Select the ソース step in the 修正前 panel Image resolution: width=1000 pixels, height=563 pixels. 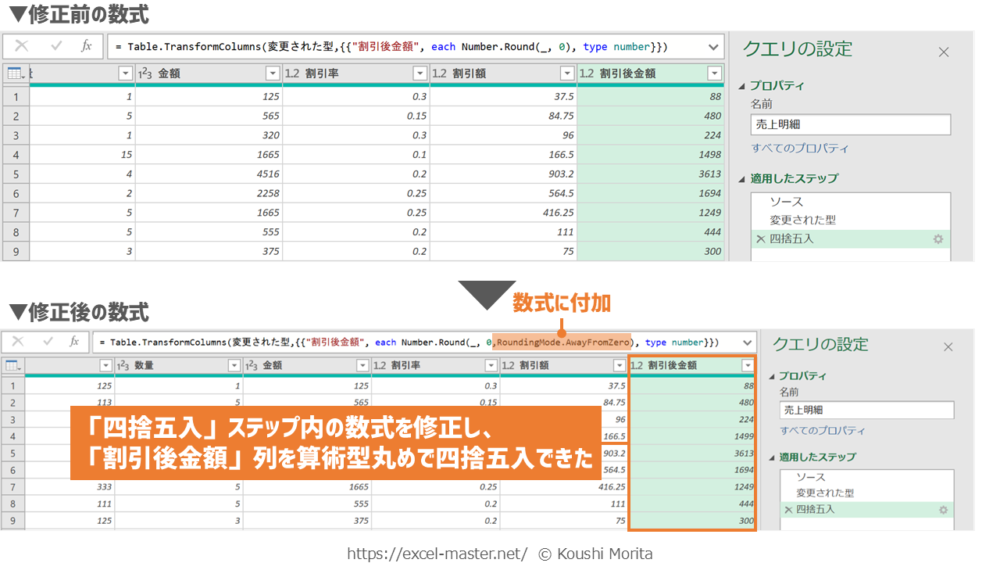click(x=786, y=202)
